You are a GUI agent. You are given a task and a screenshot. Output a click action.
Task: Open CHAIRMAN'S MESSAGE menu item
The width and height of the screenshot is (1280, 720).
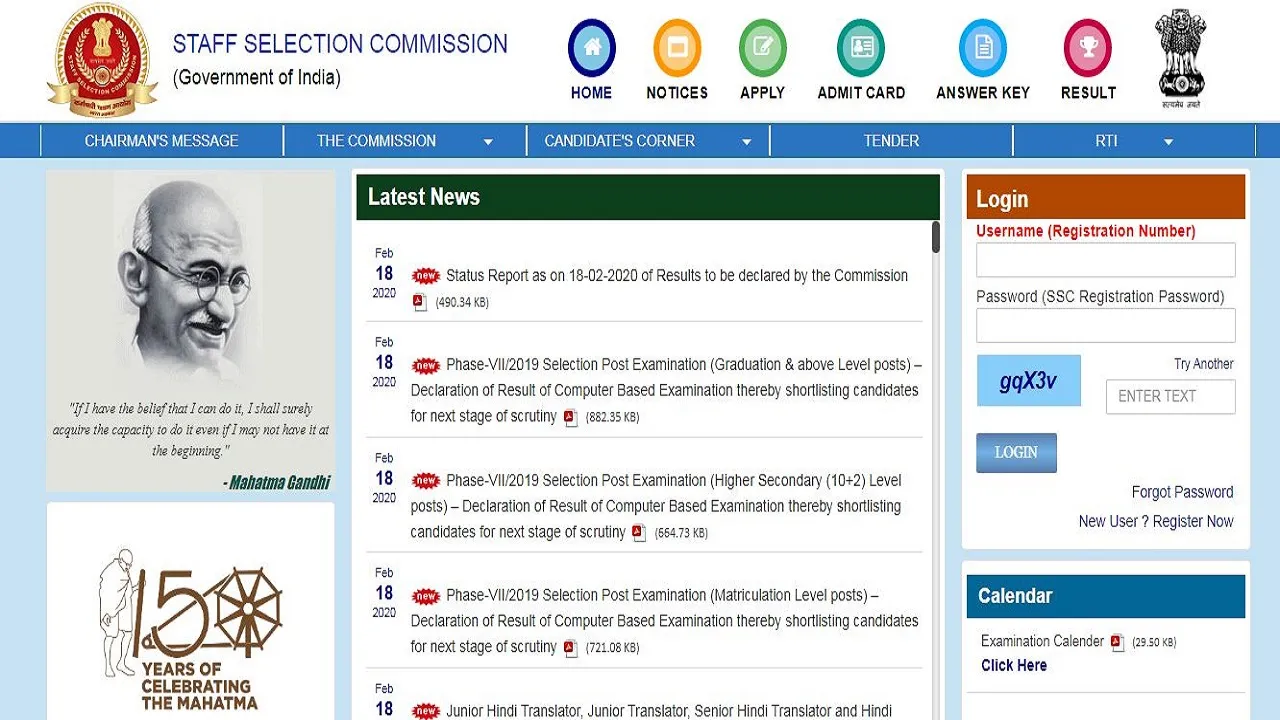tap(162, 141)
